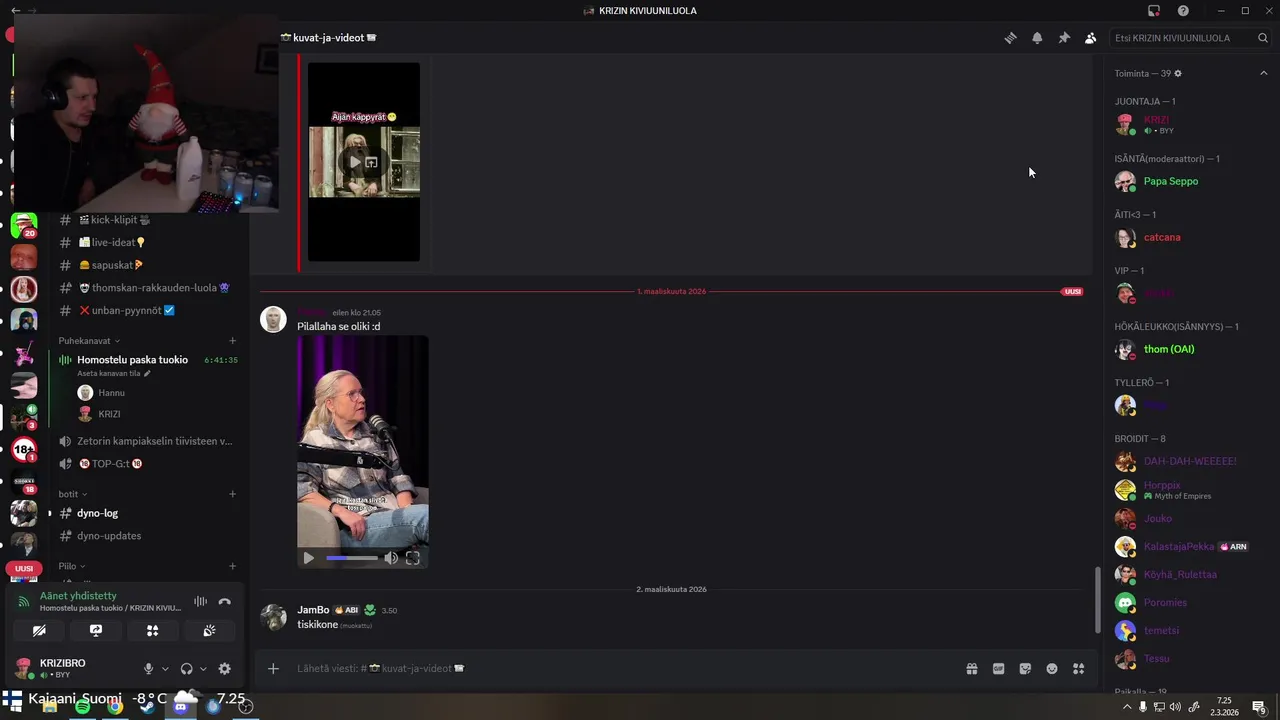The height and width of the screenshot is (720, 1280).
Task: Open activities button in voice panel
Action: [x=152, y=631]
